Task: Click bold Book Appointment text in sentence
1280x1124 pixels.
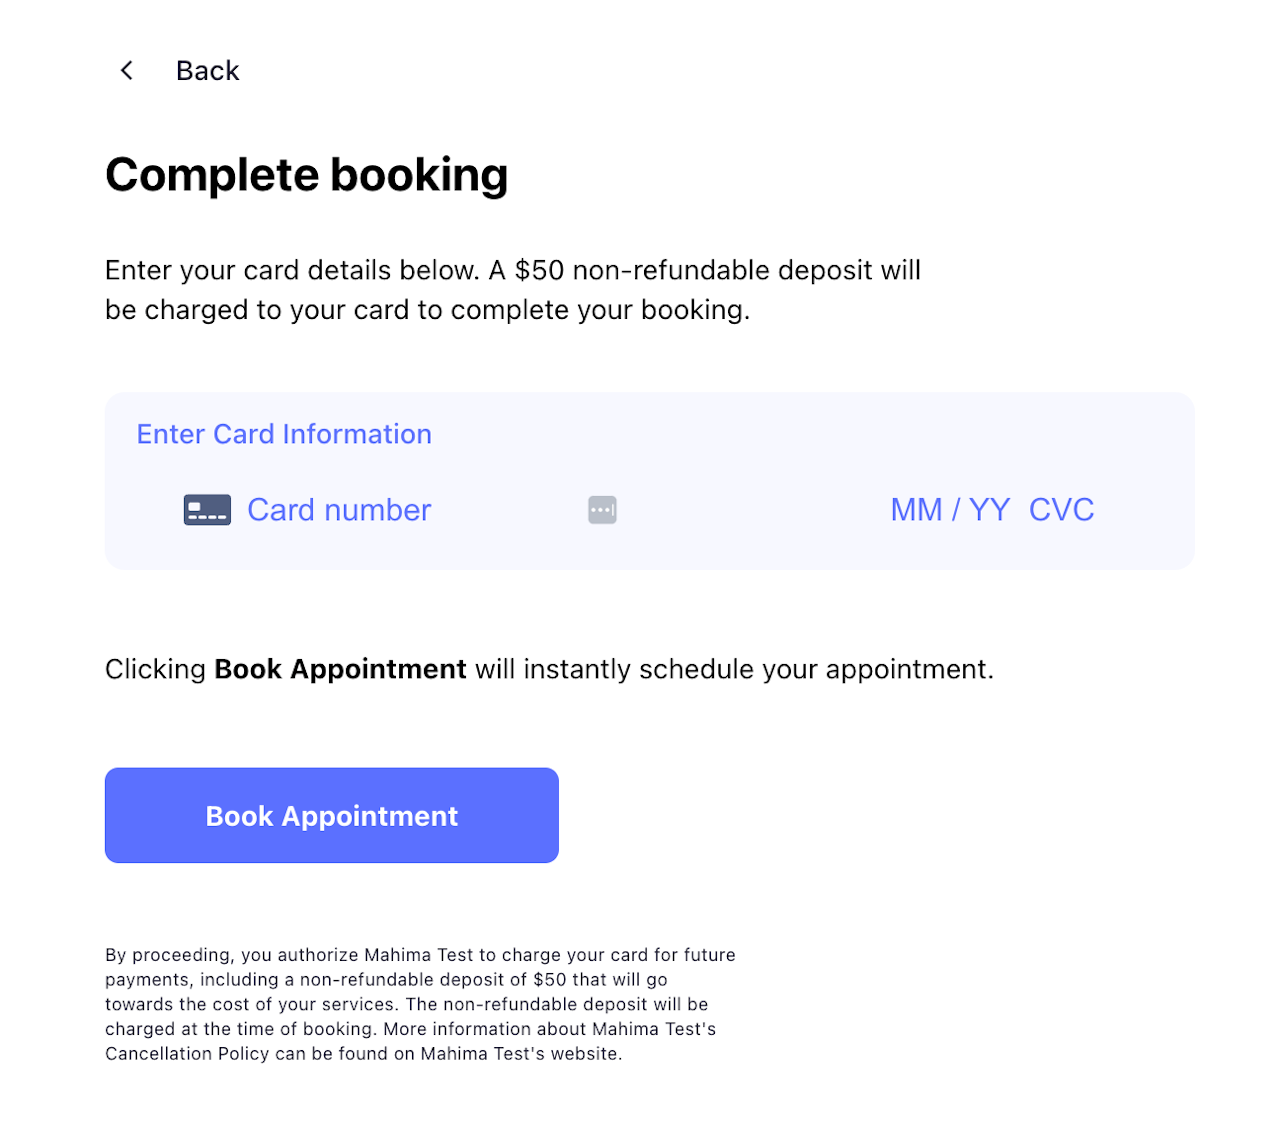Action: (x=340, y=669)
